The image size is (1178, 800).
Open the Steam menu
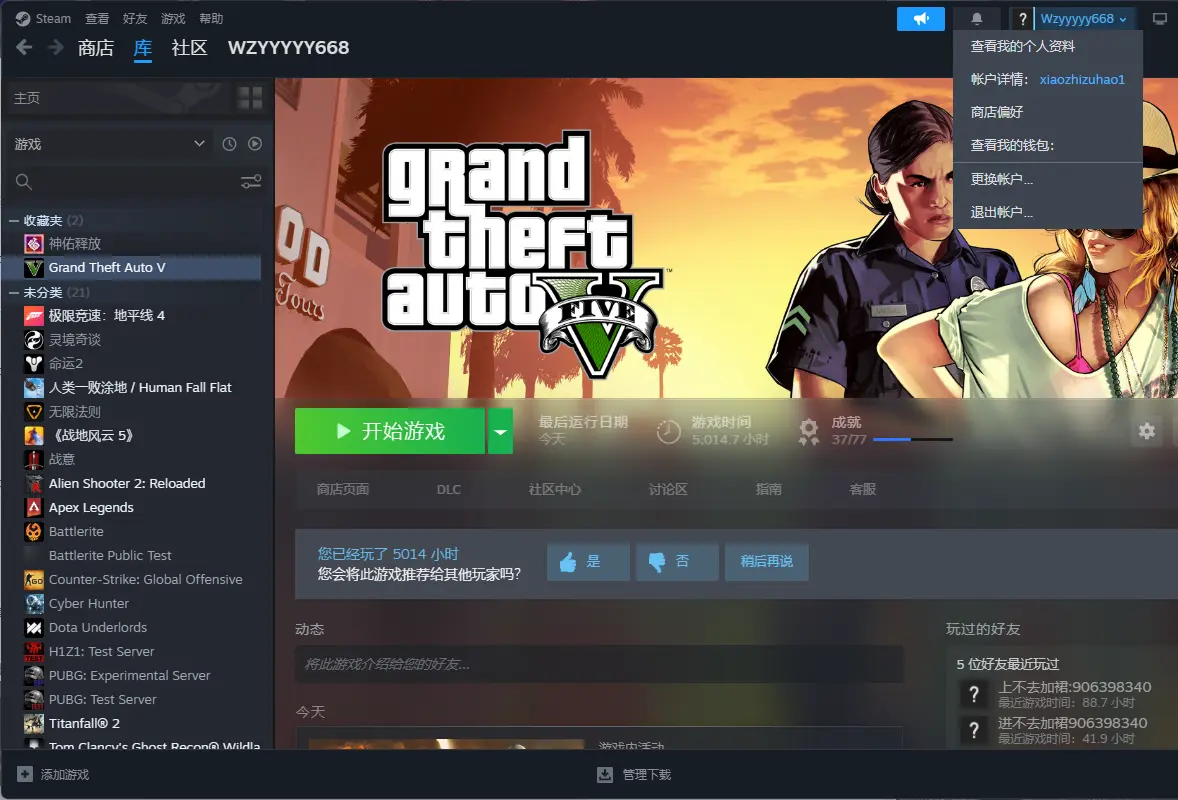click(53, 19)
